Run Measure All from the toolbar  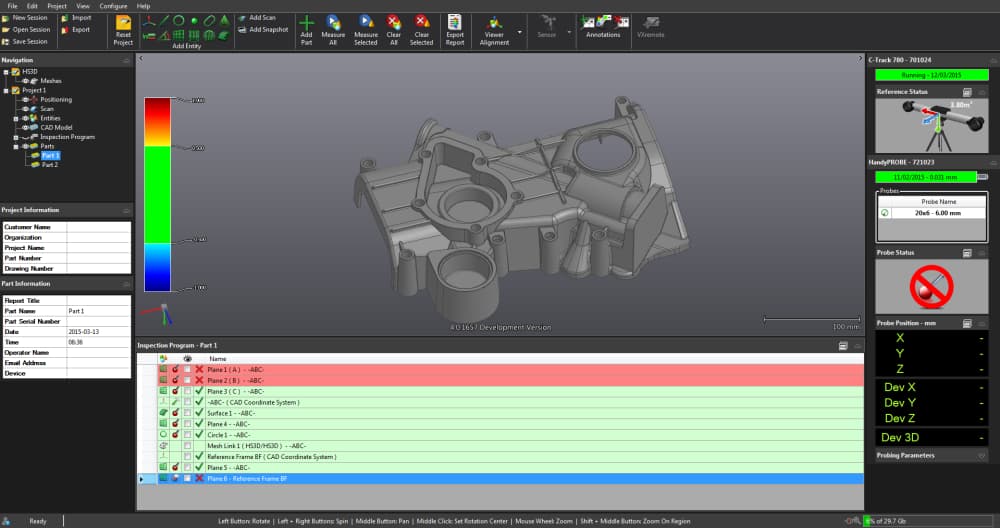coord(333,22)
